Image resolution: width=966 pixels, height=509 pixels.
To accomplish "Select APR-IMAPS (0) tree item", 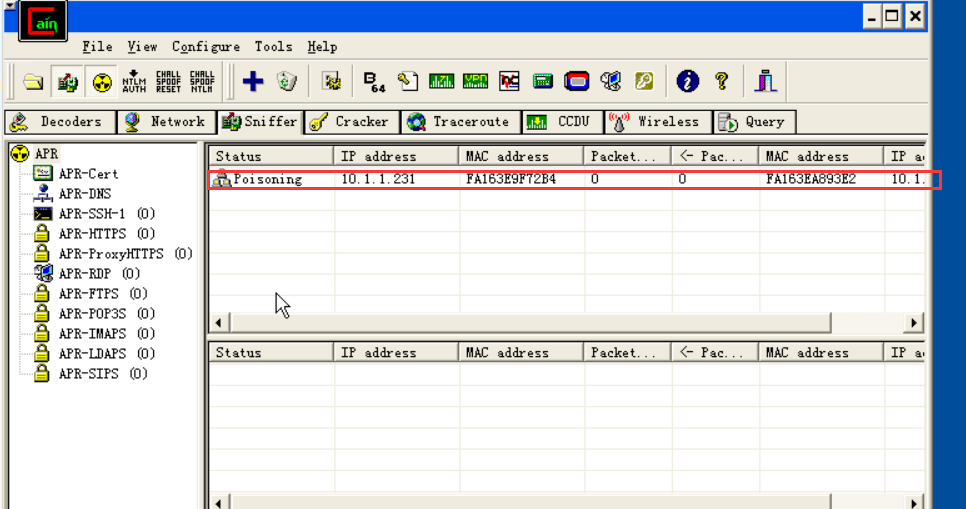I will tap(107, 334).
